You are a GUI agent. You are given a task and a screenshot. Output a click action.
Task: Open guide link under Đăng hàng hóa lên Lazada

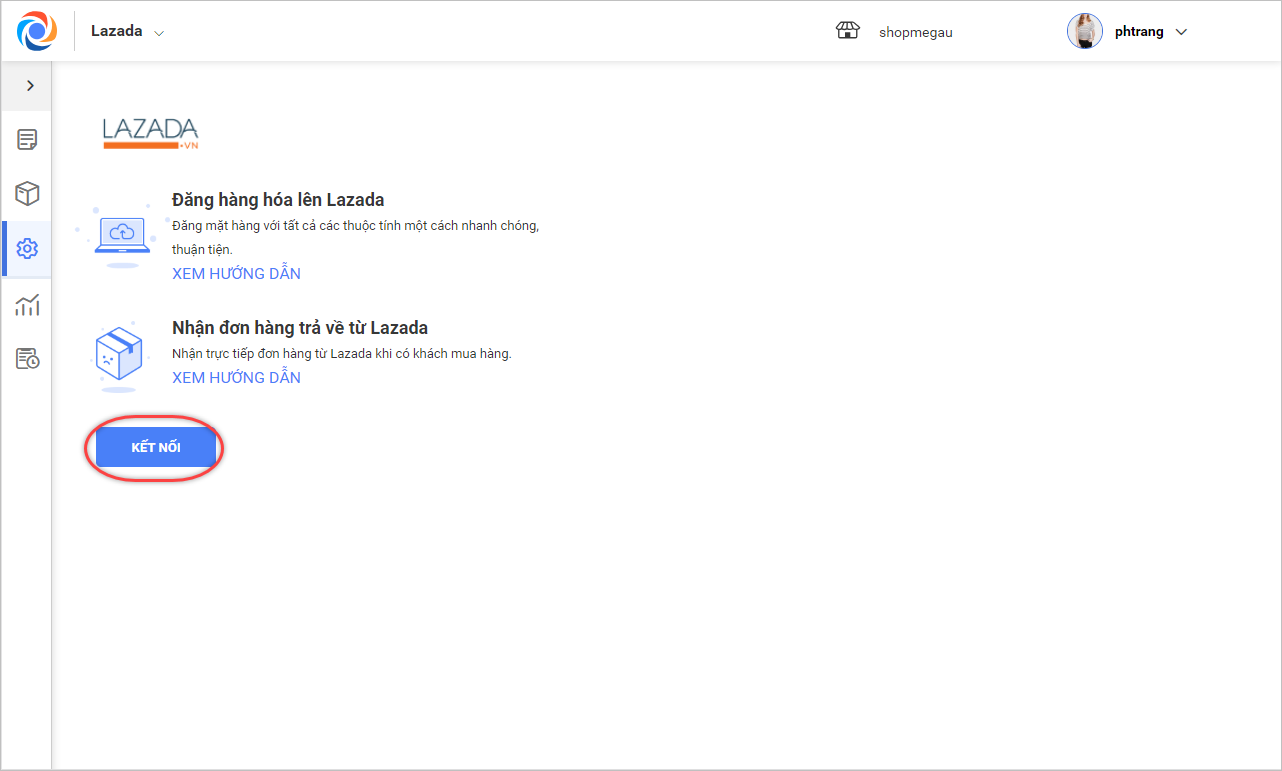tap(236, 273)
